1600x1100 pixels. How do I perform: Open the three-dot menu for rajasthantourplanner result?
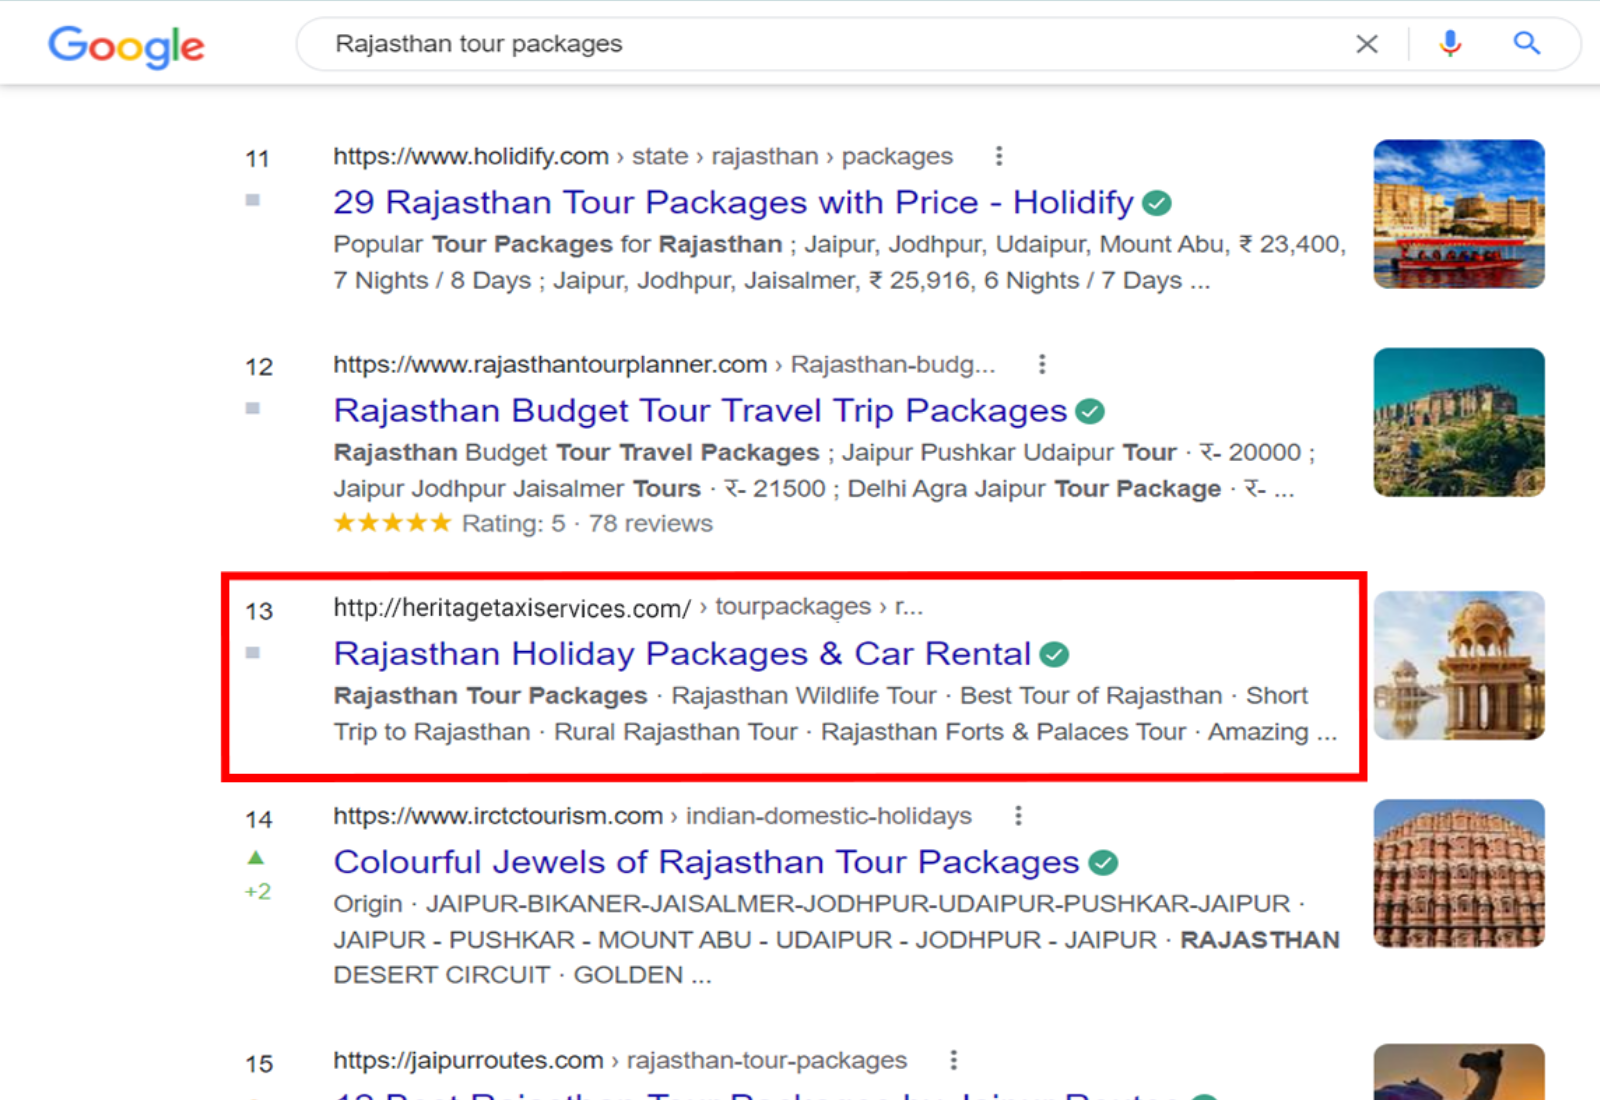[x=1042, y=364]
